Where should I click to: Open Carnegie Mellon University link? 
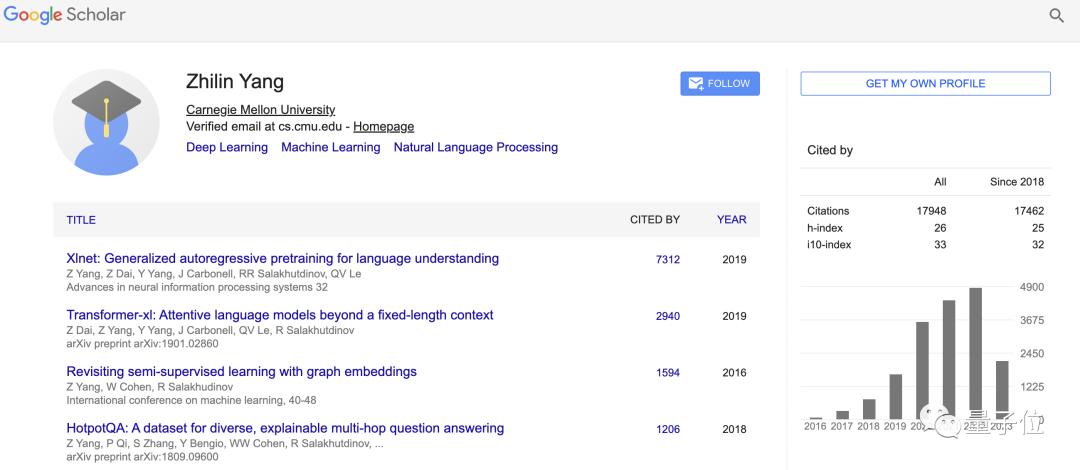pos(260,110)
